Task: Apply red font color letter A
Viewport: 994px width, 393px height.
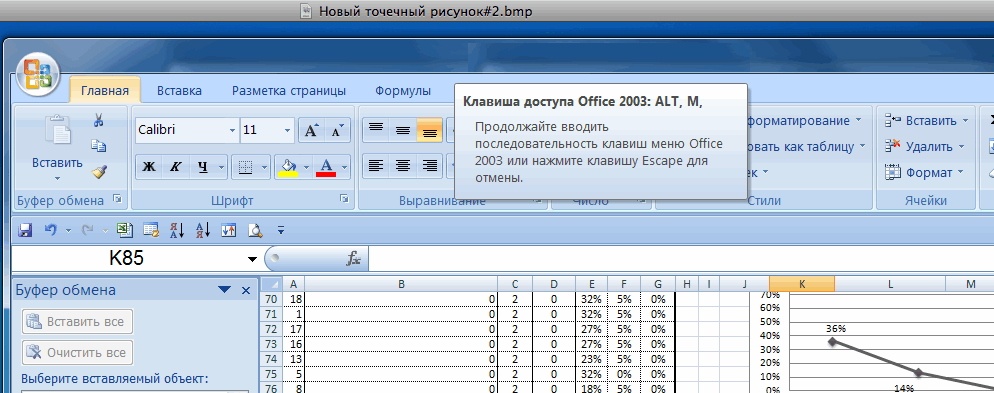Action: pyautogui.click(x=326, y=167)
